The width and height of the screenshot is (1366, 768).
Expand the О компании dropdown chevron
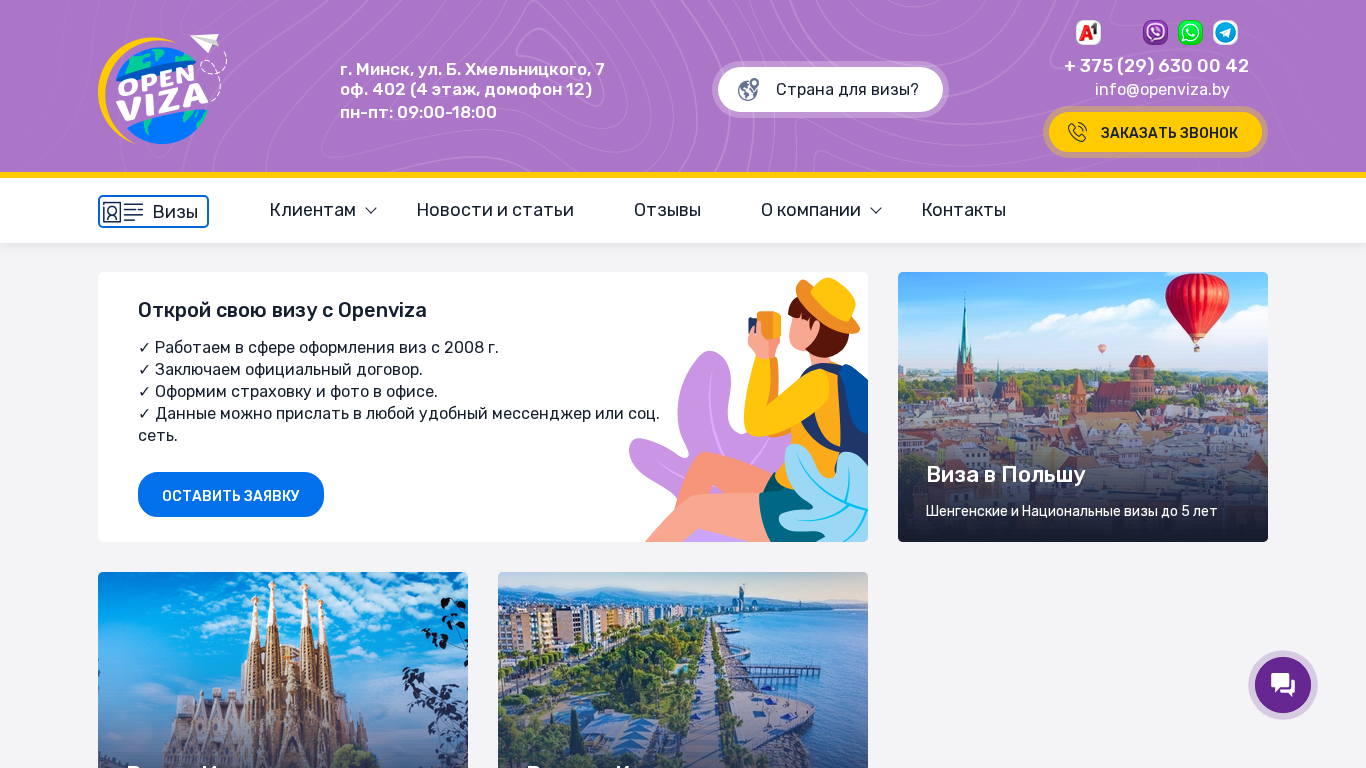pyautogui.click(x=876, y=211)
